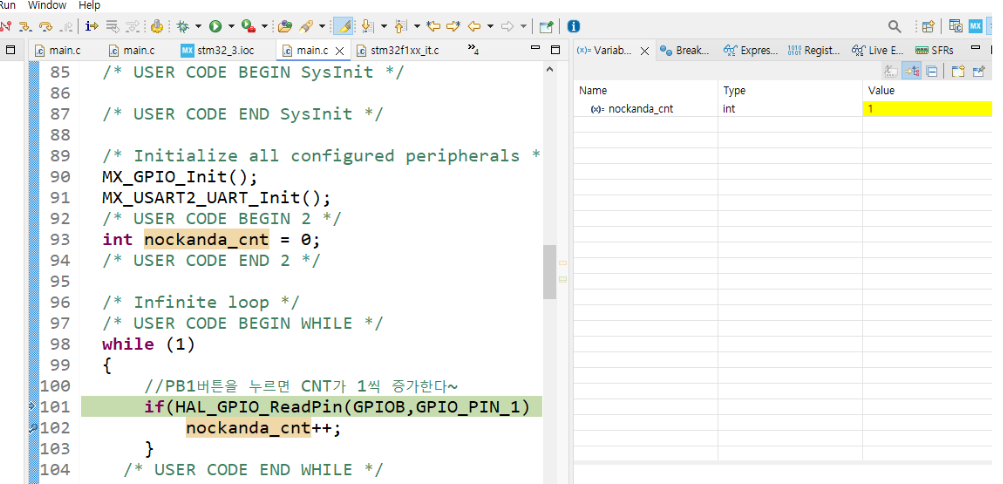Click the Step Into debug icon
1003x484 pixels.
[x=26, y=26]
